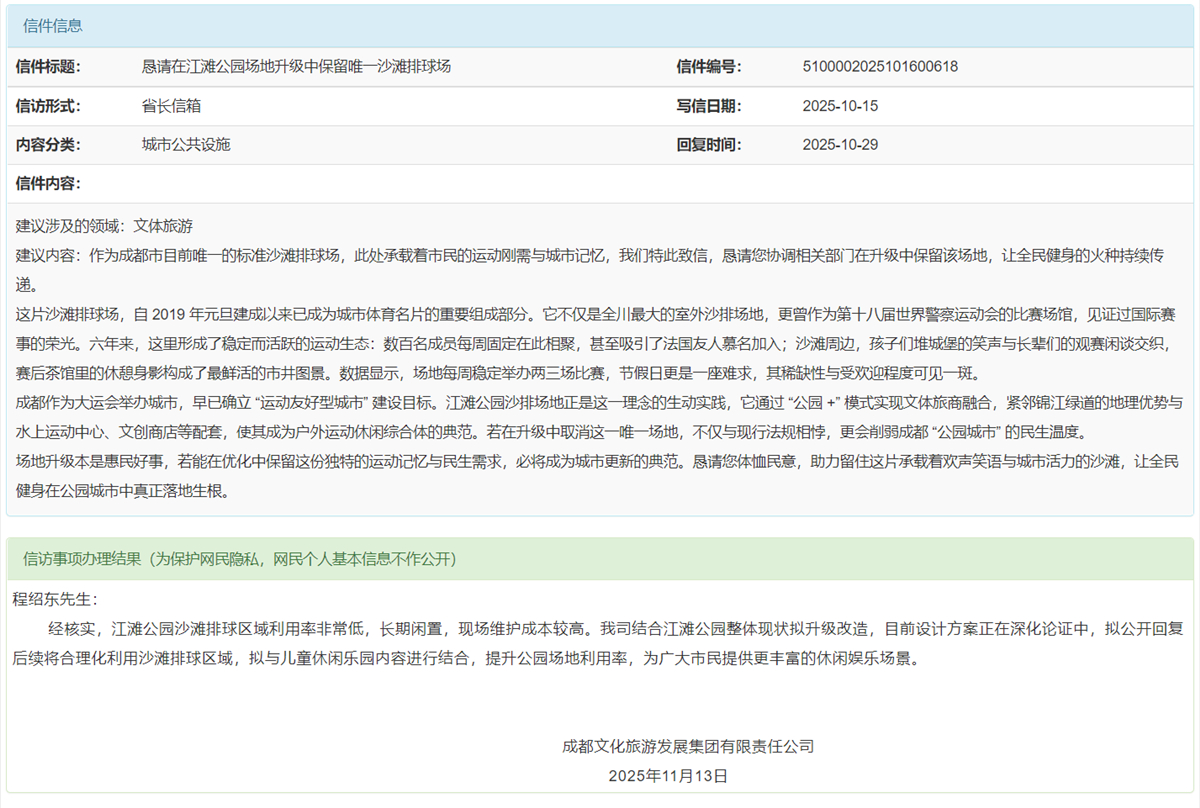This screenshot has width=1200, height=808.
Task: Click the 内容分类 field label
Action: tap(48, 145)
